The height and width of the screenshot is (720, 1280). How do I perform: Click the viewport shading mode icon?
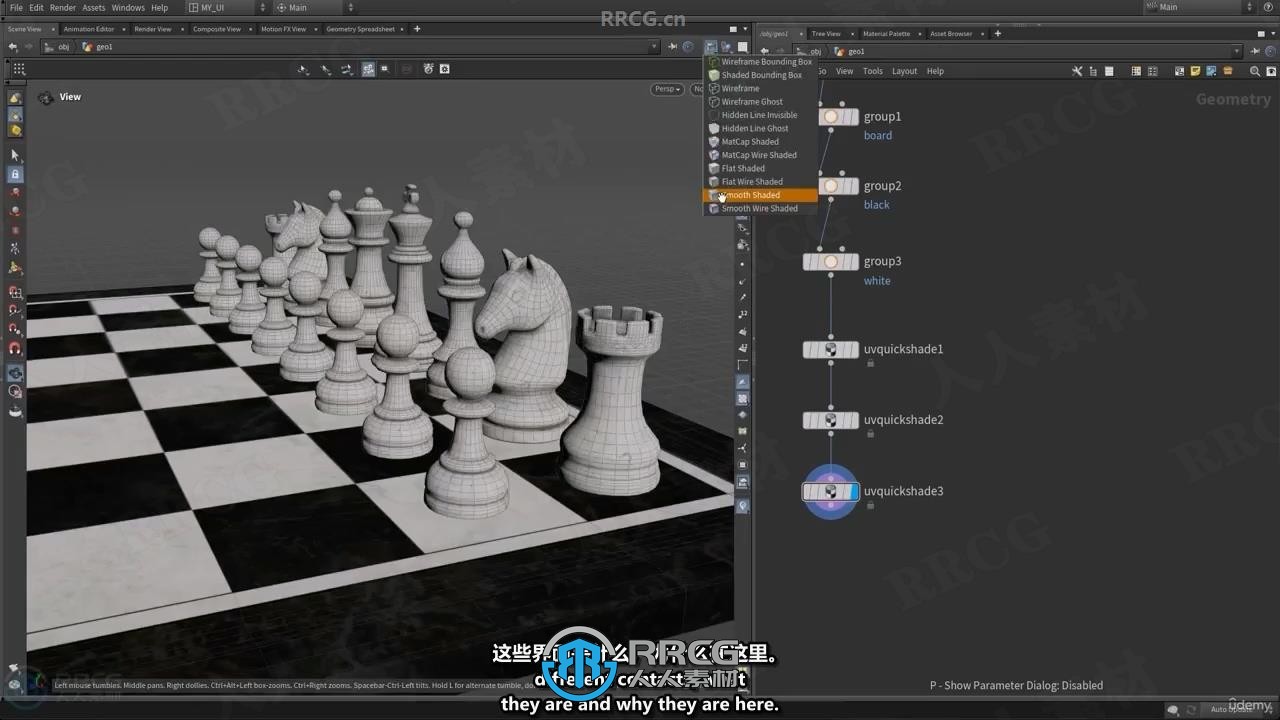(711, 47)
